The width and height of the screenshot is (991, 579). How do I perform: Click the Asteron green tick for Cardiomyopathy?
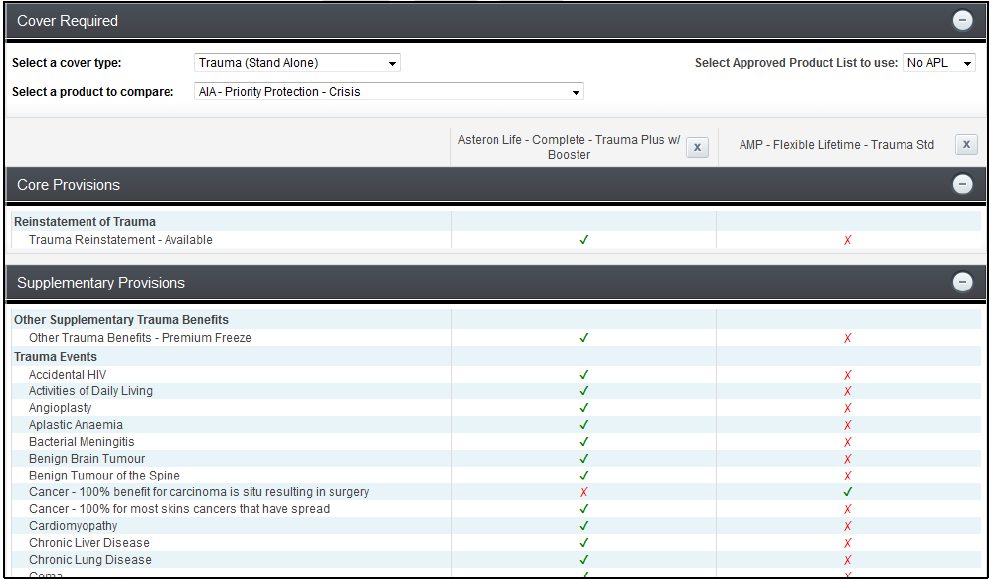coord(584,525)
